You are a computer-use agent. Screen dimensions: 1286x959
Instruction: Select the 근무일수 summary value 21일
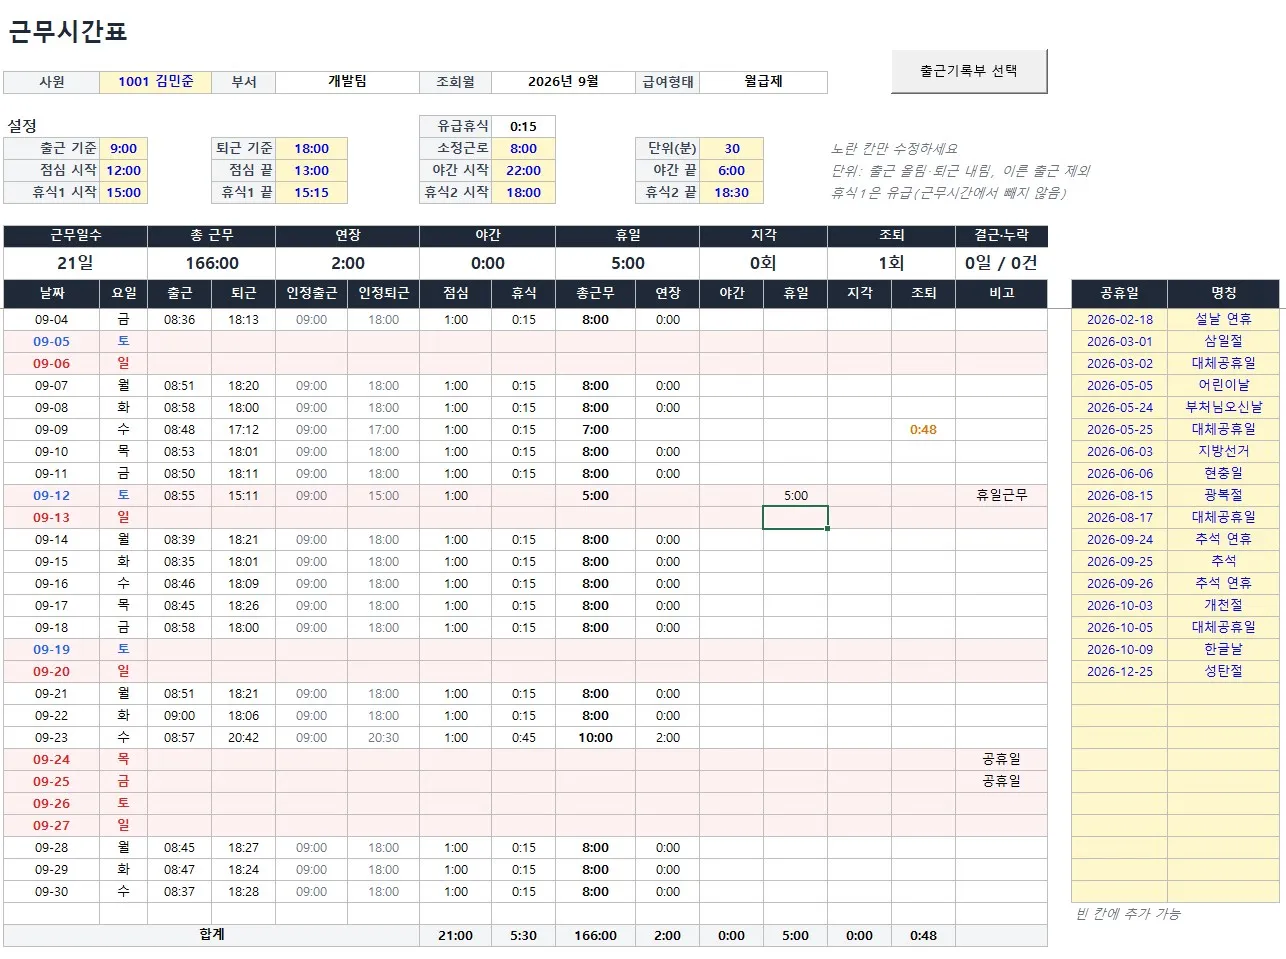[75, 263]
